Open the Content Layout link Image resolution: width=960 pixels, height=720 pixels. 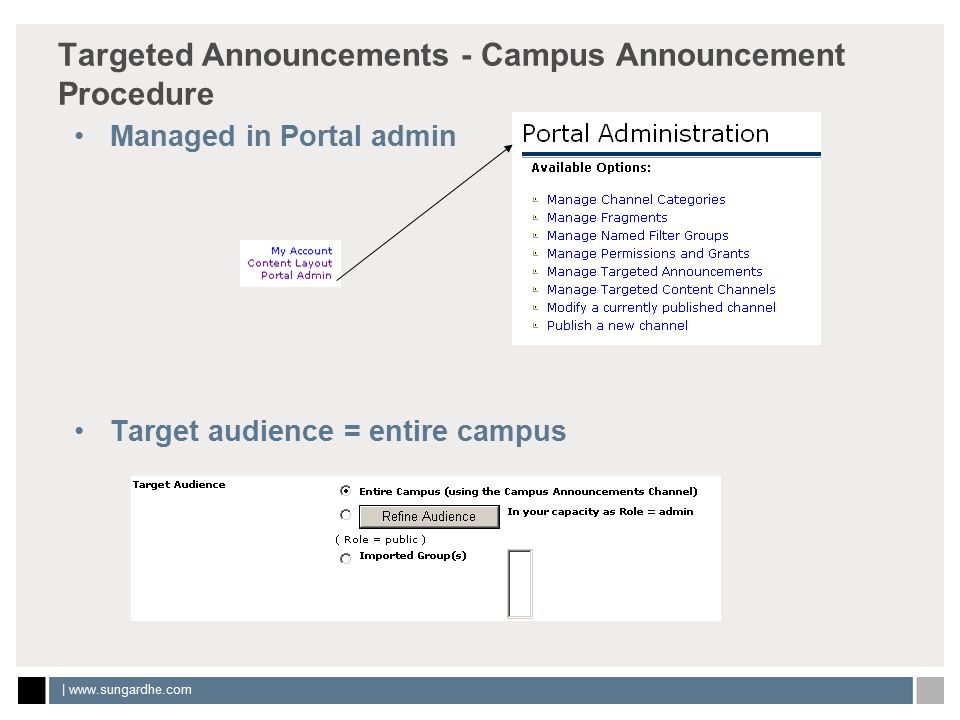[290, 263]
